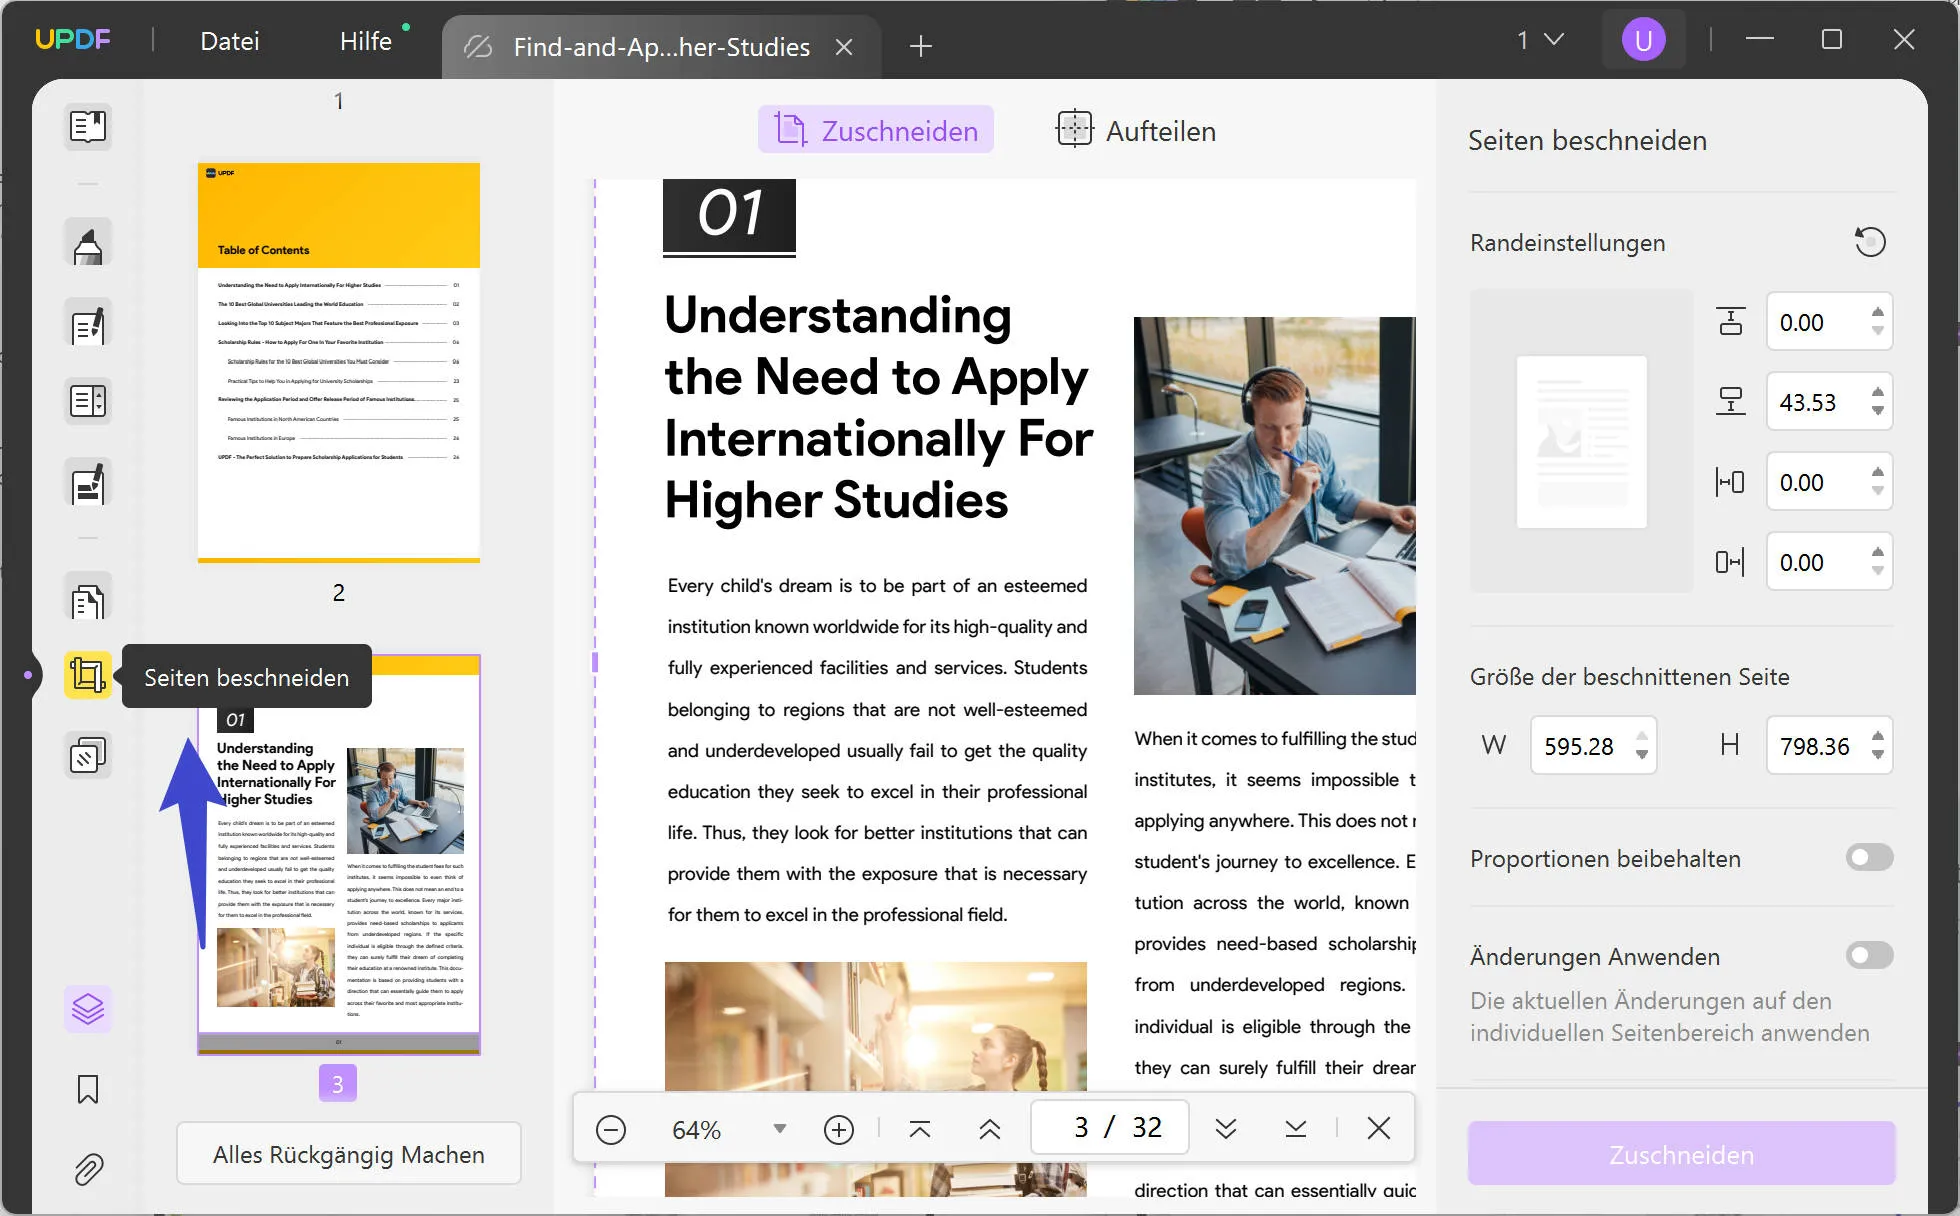The height and width of the screenshot is (1216, 1960).
Task: Select the Comment highlighter tool icon
Action: (x=88, y=244)
